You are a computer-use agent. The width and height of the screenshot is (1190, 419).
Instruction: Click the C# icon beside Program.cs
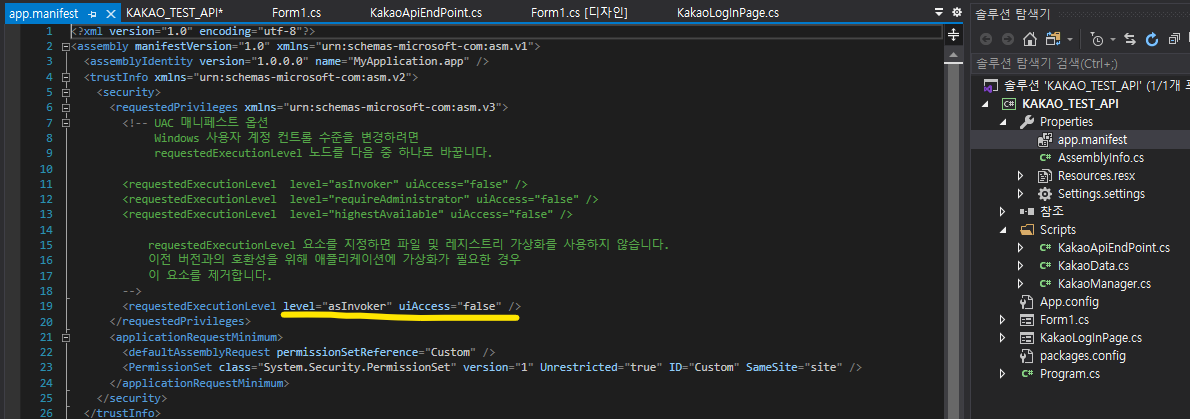1027,373
